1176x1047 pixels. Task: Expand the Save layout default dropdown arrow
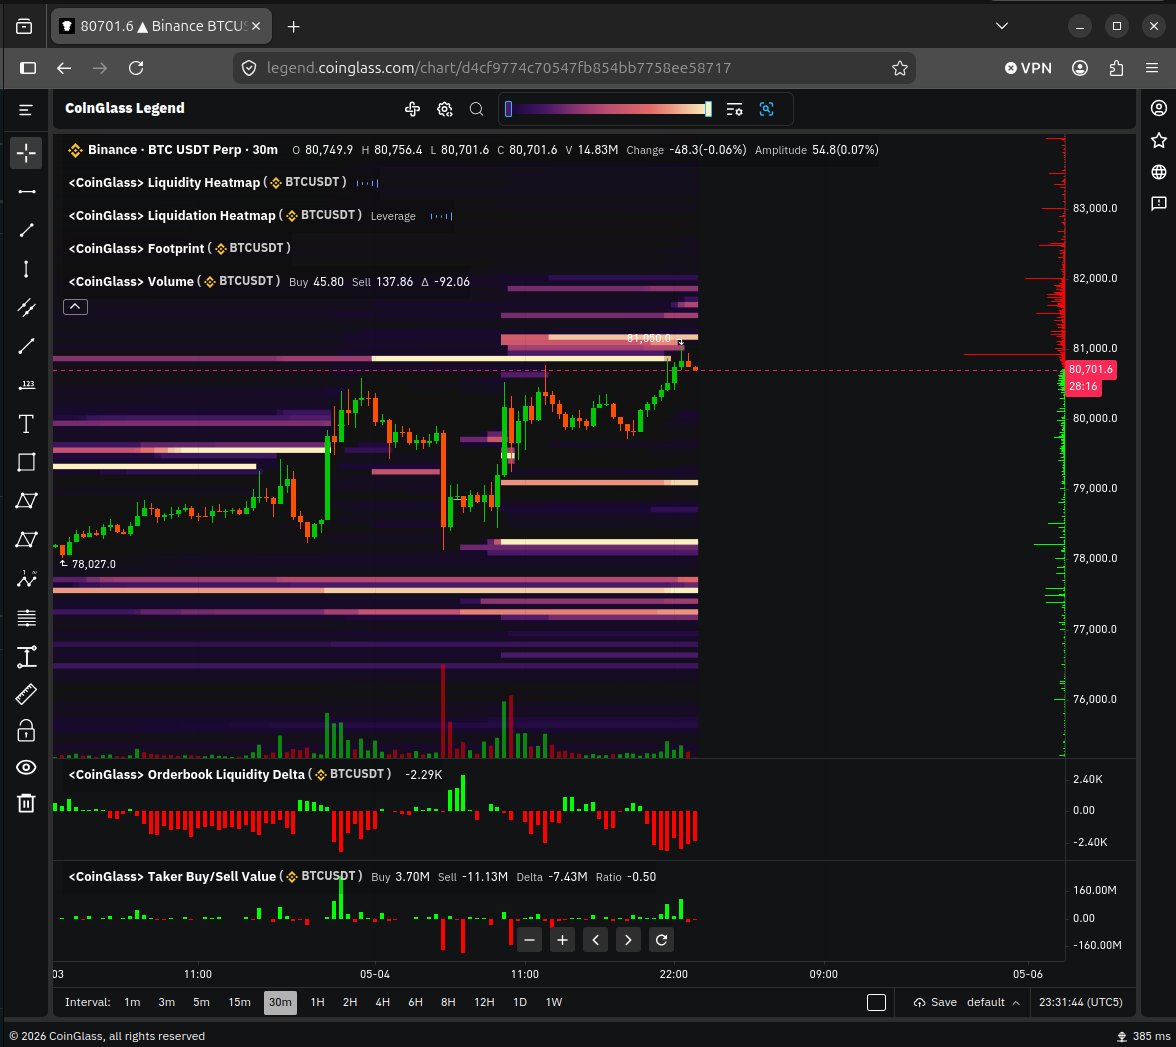[x=1016, y=1003]
